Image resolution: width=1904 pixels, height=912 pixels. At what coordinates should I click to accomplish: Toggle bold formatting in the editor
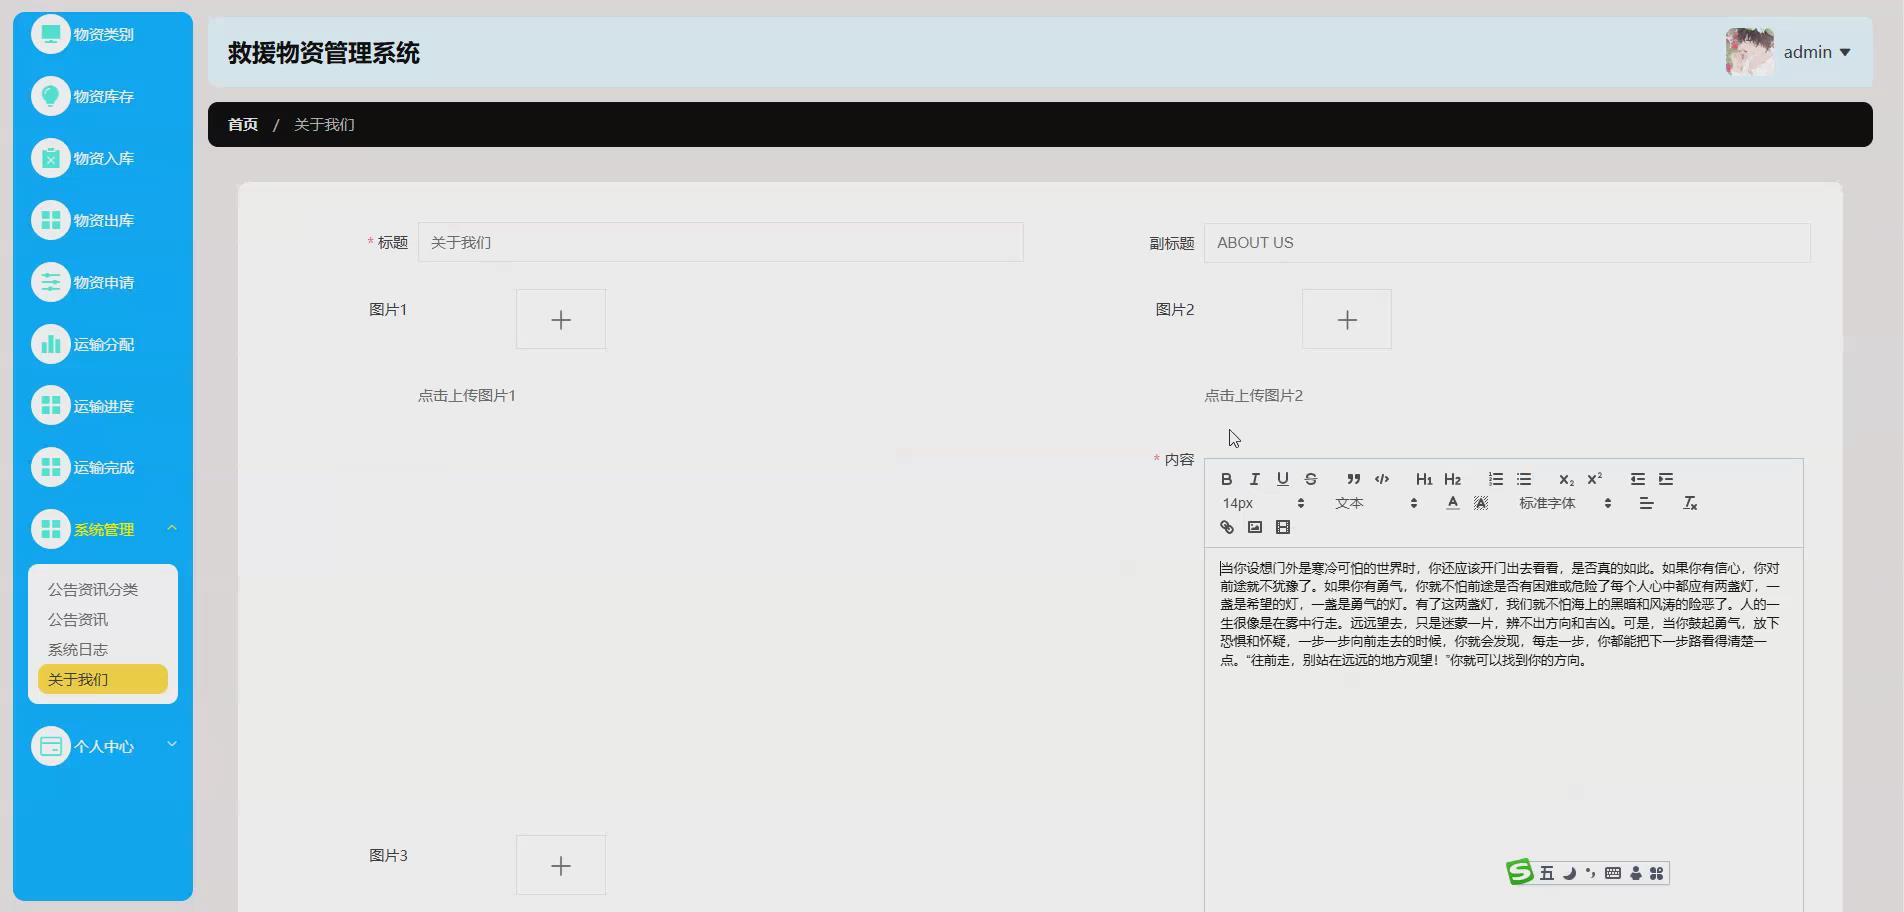click(1227, 479)
